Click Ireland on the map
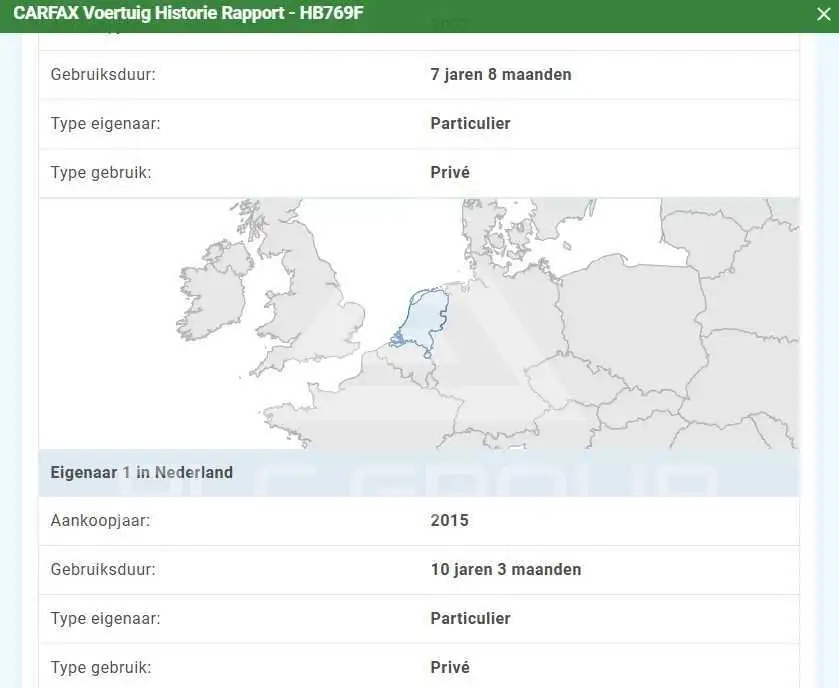 click(x=213, y=294)
